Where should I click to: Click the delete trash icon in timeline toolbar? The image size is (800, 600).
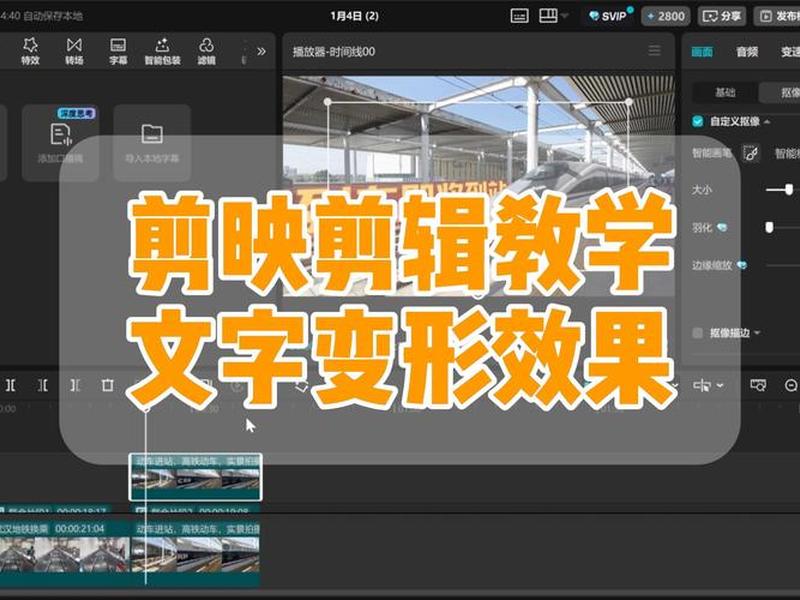click(107, 385)
